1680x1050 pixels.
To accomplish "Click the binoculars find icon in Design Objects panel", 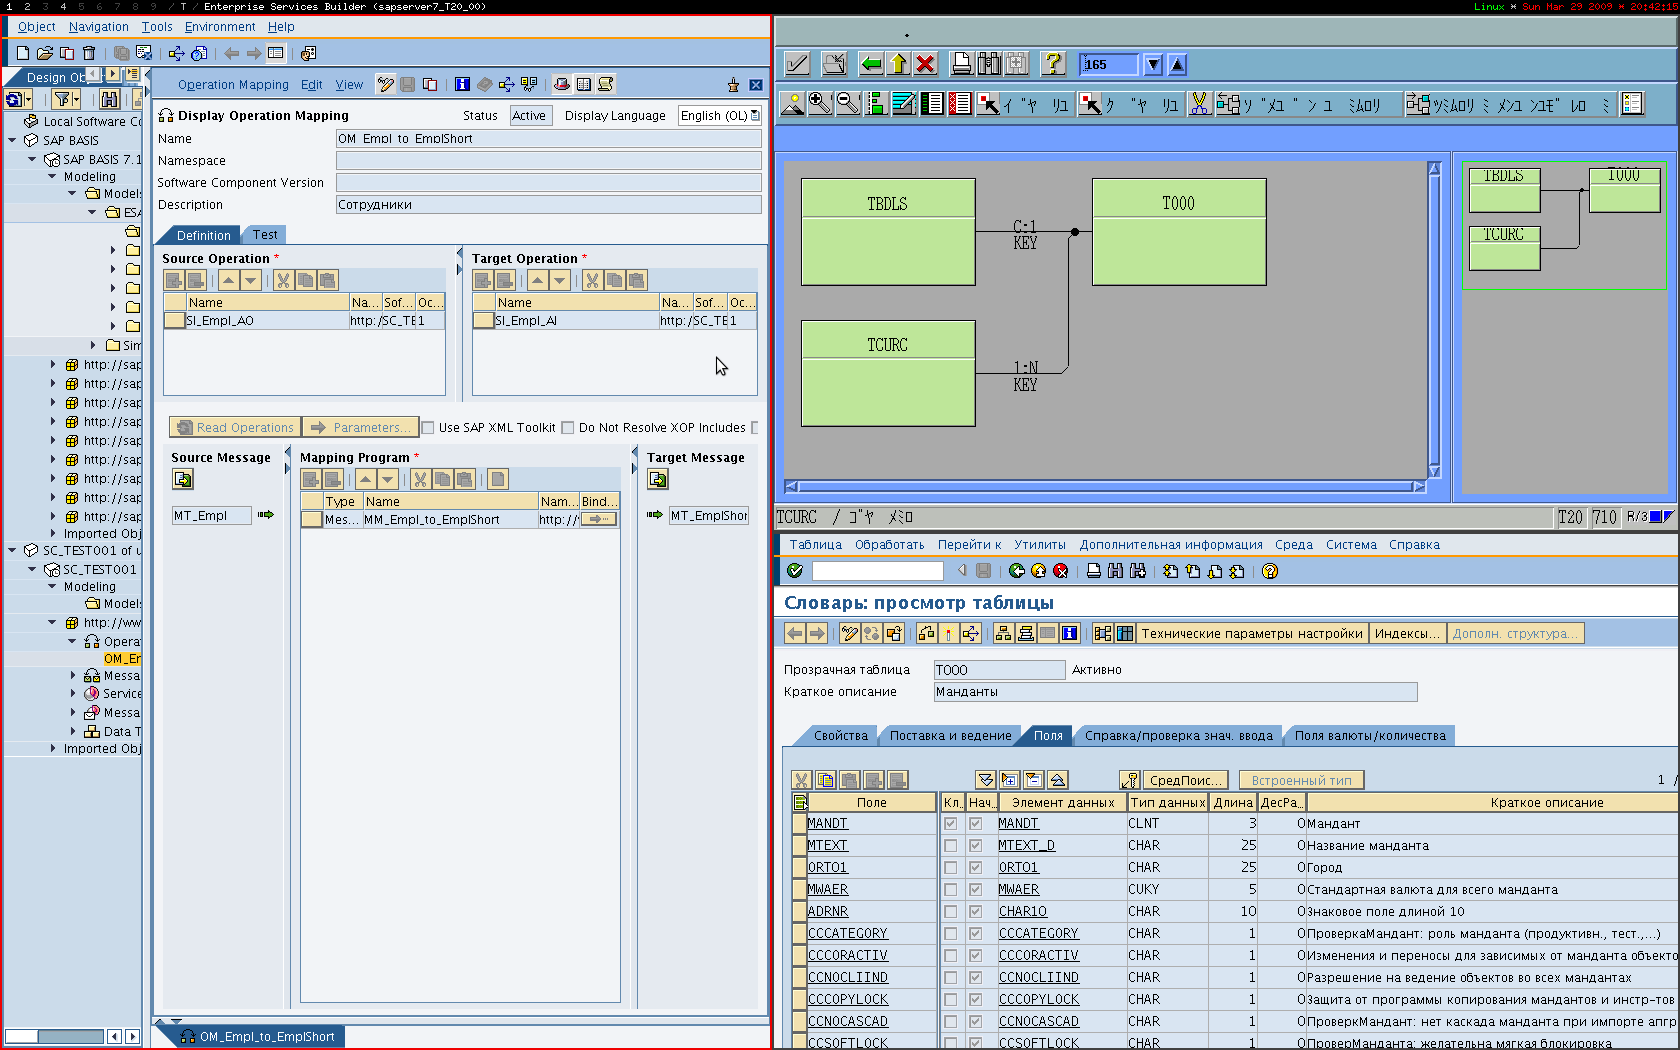I will 110,99.
